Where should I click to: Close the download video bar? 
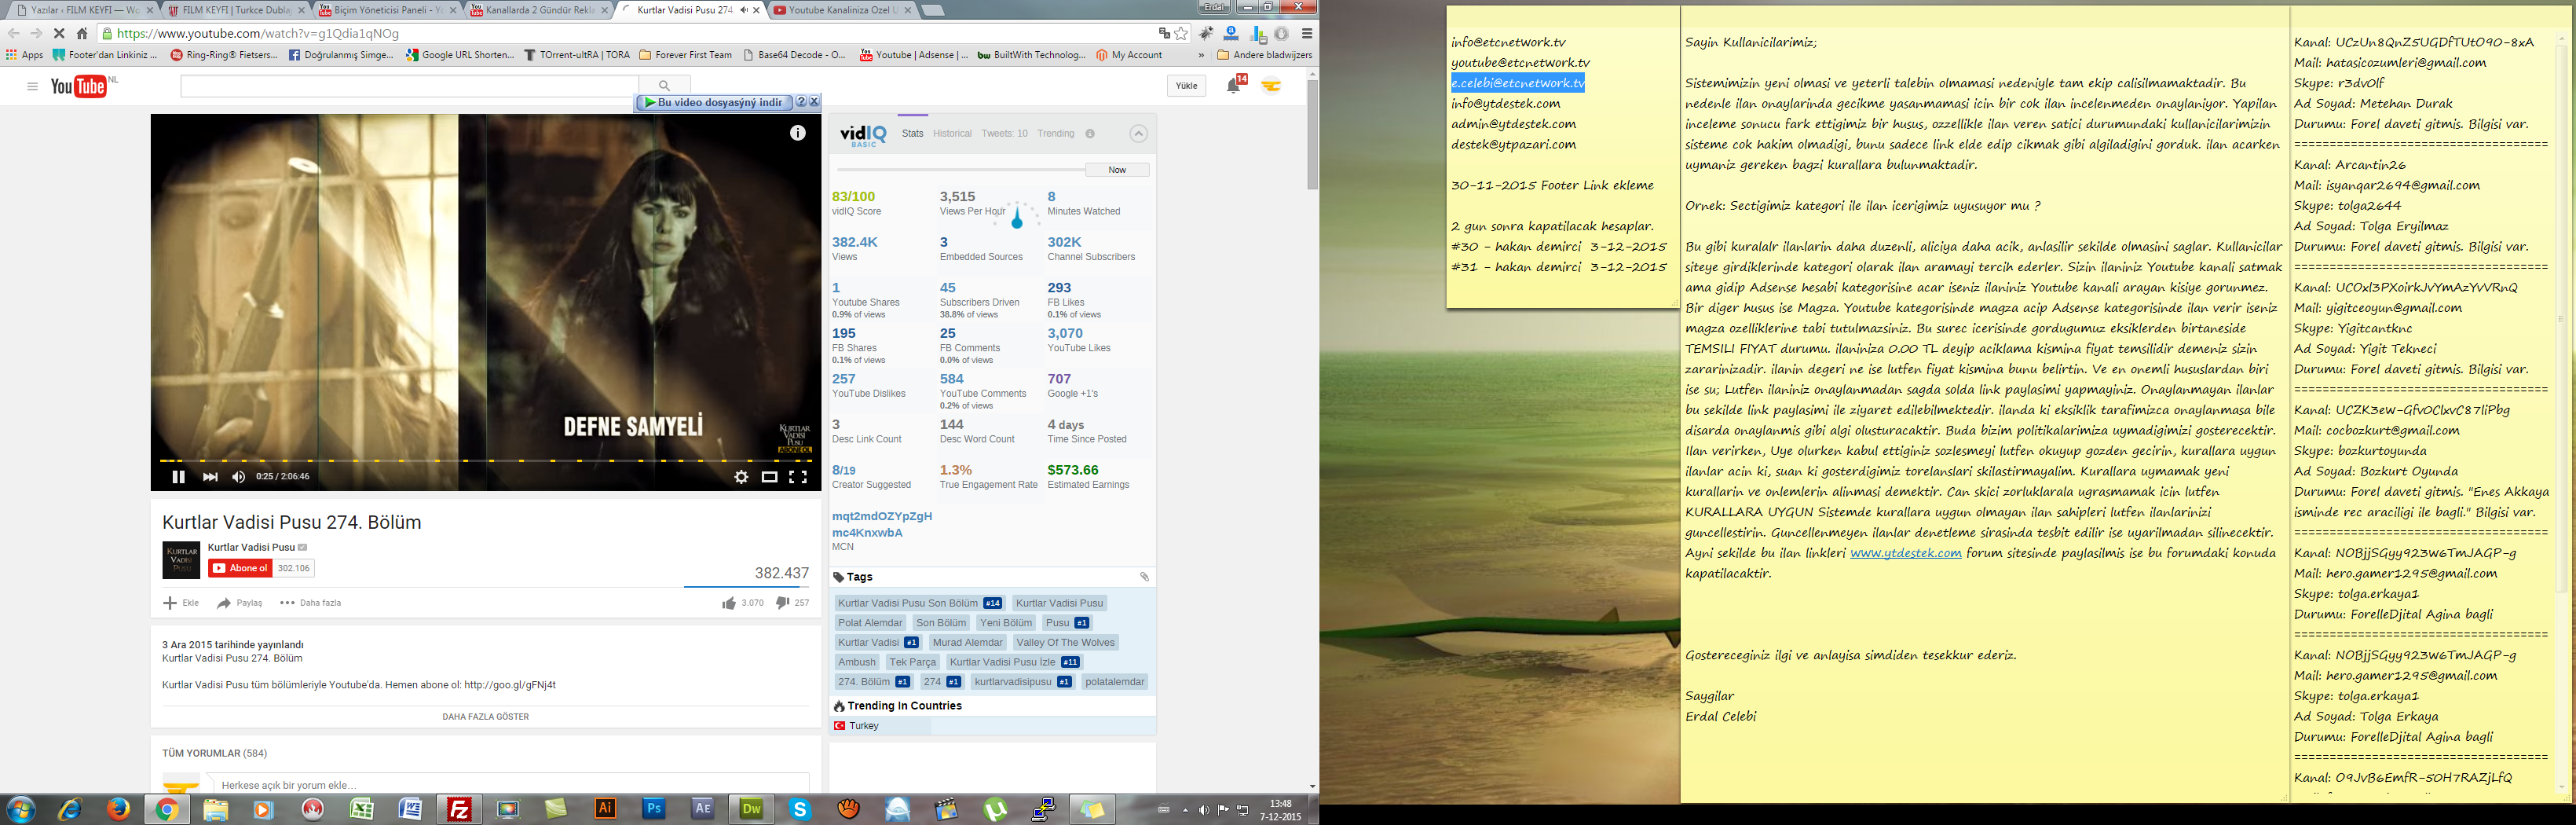[814, 102]
